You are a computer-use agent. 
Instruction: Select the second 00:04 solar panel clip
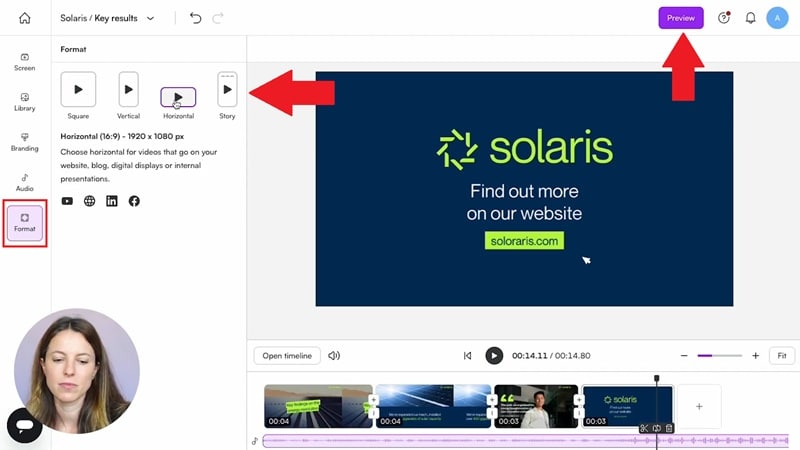click(x=433, y=406)
